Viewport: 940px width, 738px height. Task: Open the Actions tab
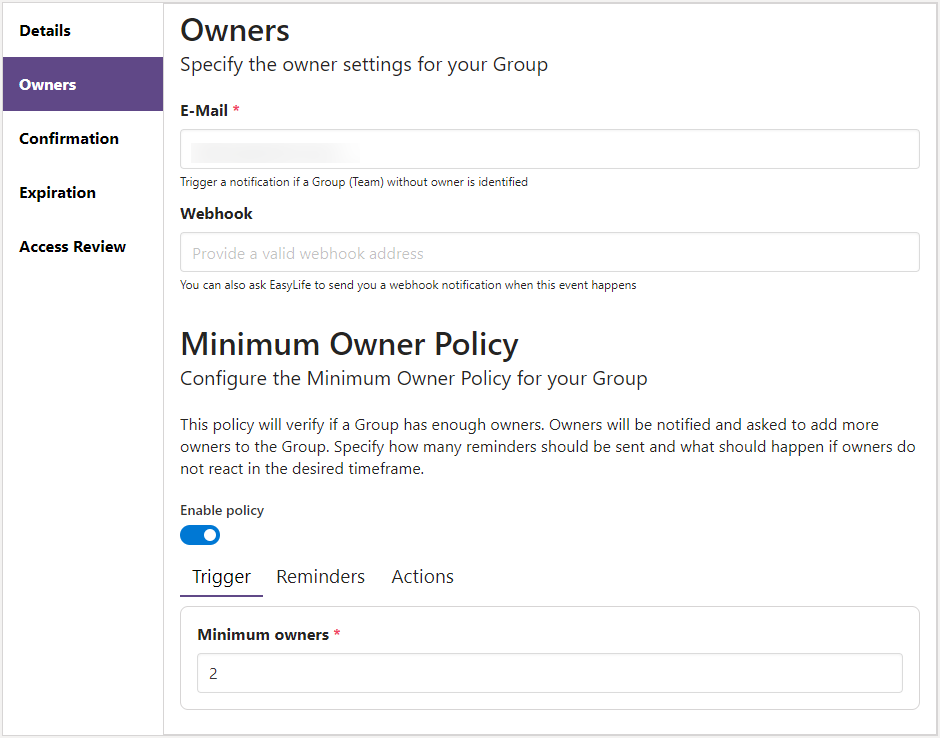click(x=422, y=576)
